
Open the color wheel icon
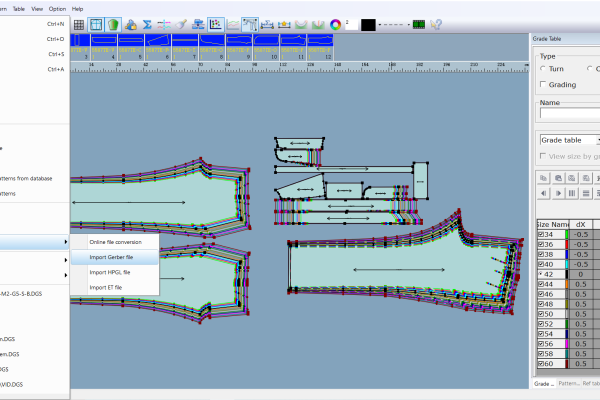[335, 25]
